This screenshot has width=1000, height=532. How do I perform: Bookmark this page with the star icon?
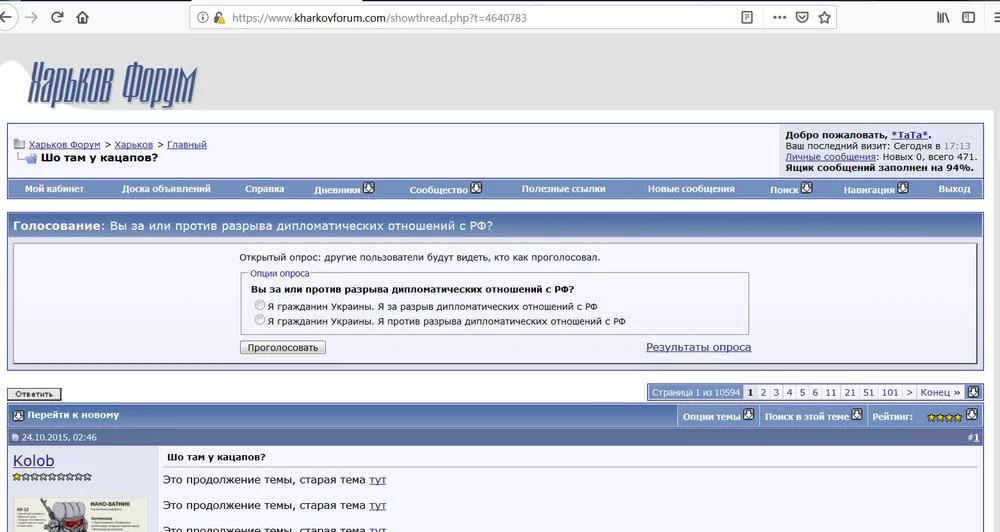click(824, 17)
